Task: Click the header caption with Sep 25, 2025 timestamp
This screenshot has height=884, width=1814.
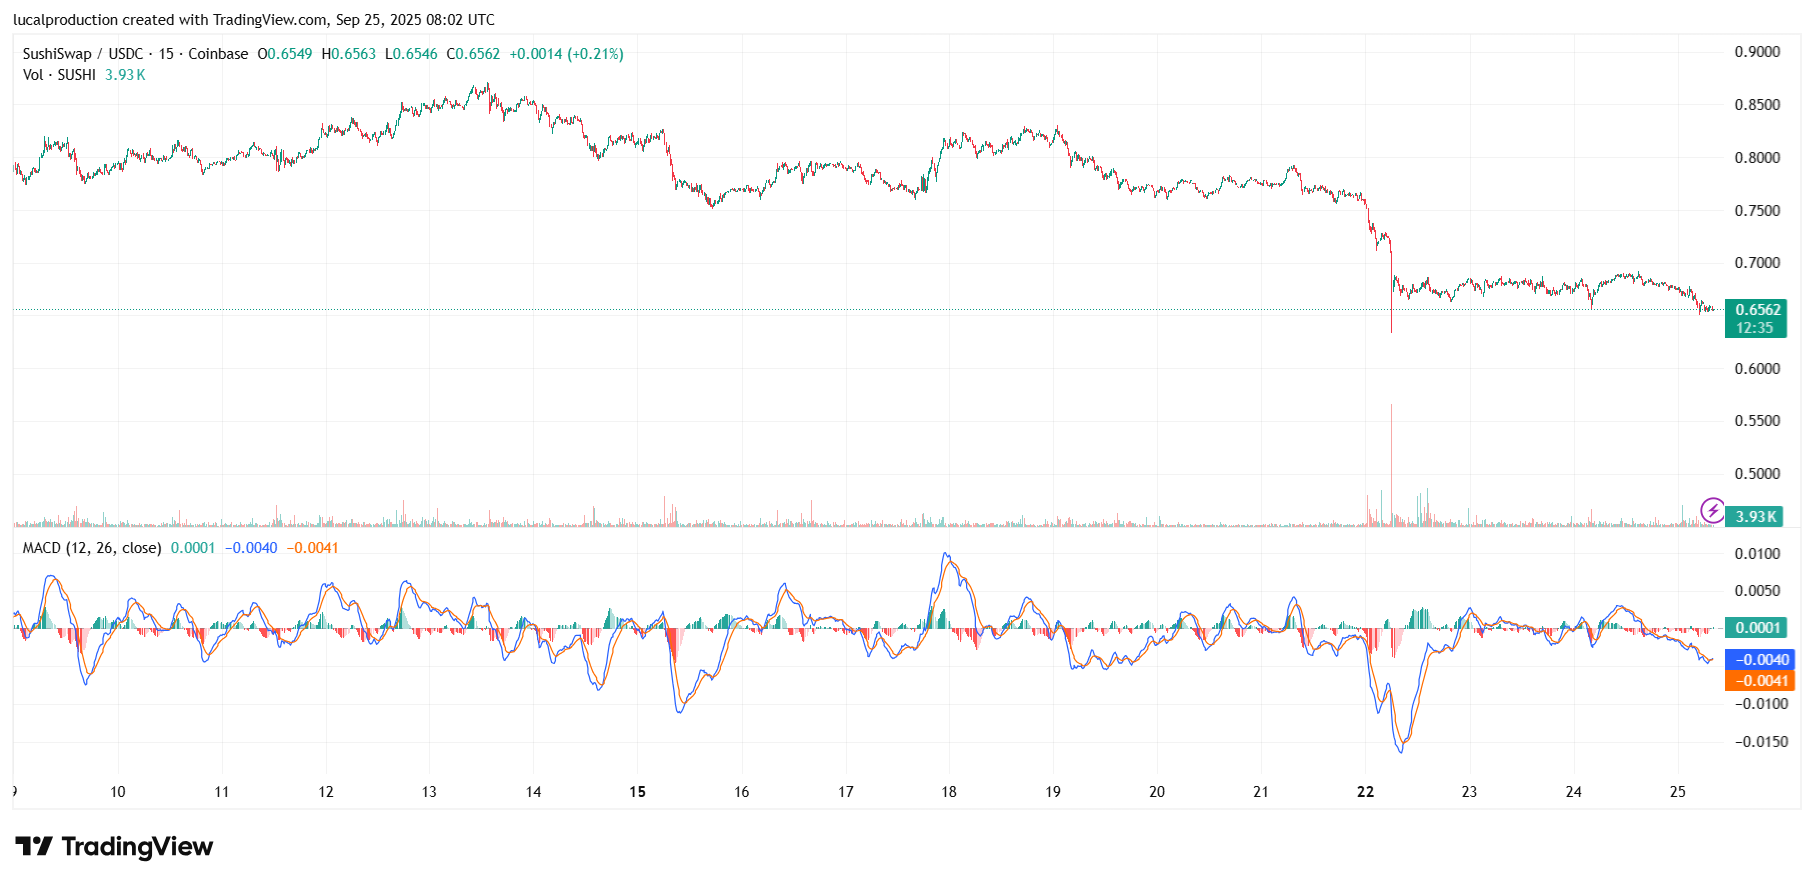Action: 254,20
